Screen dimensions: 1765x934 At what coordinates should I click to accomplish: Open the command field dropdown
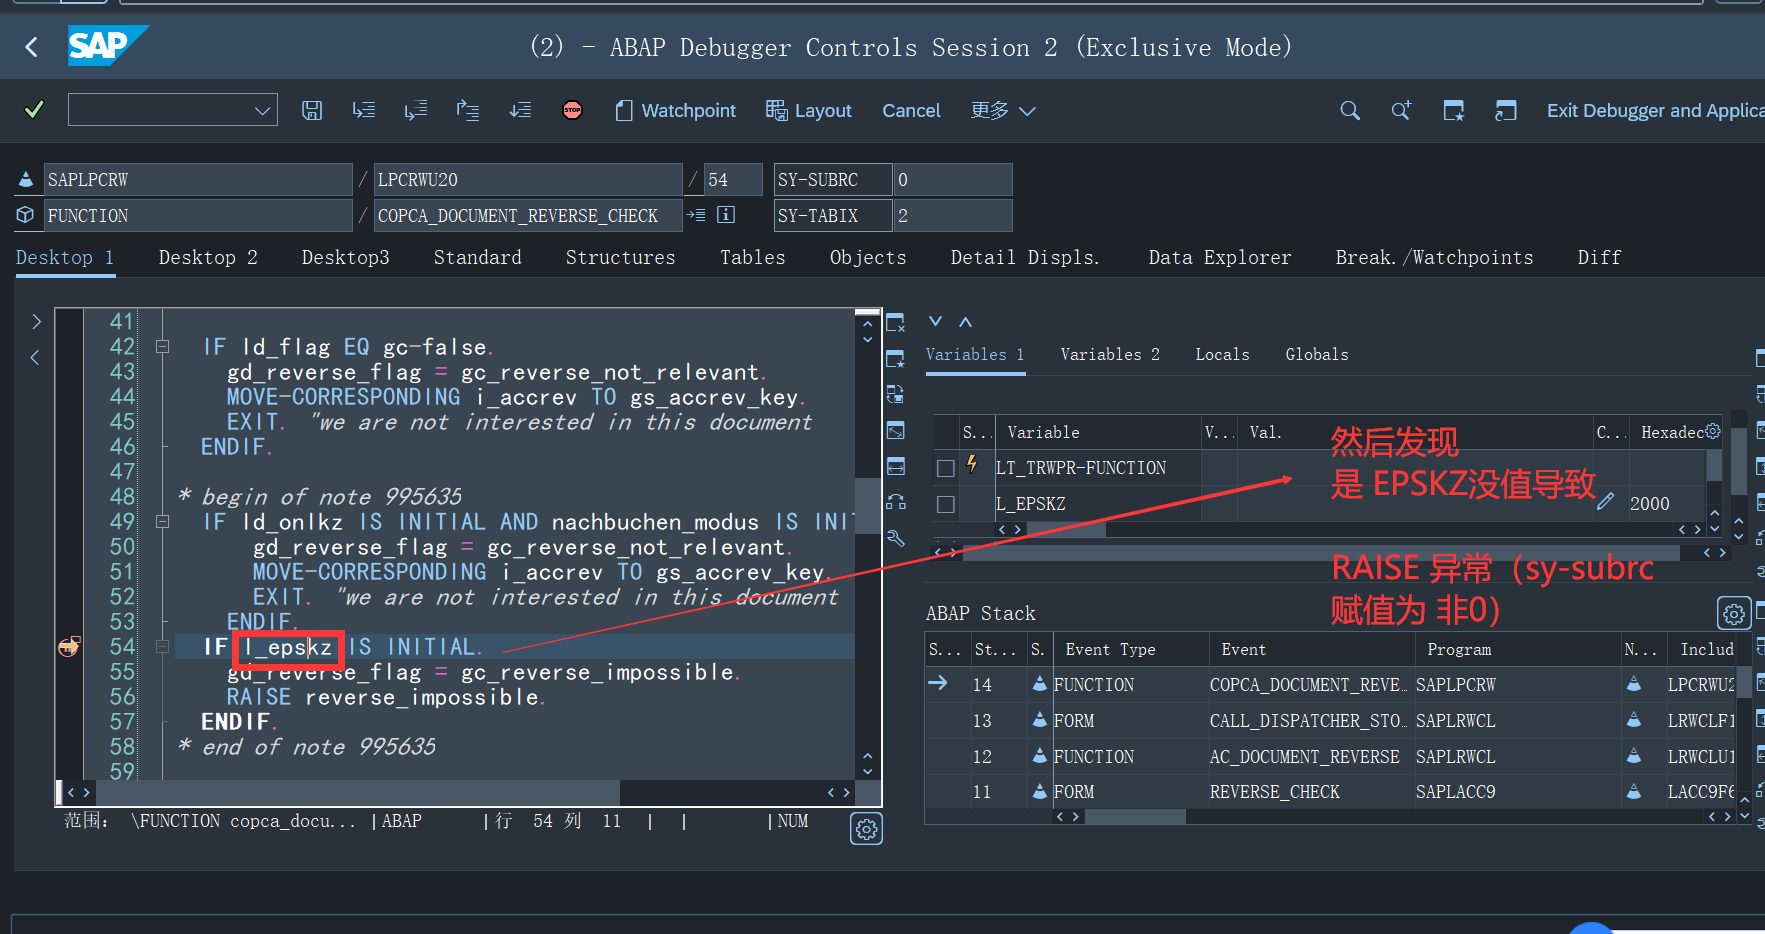(262, 110)
